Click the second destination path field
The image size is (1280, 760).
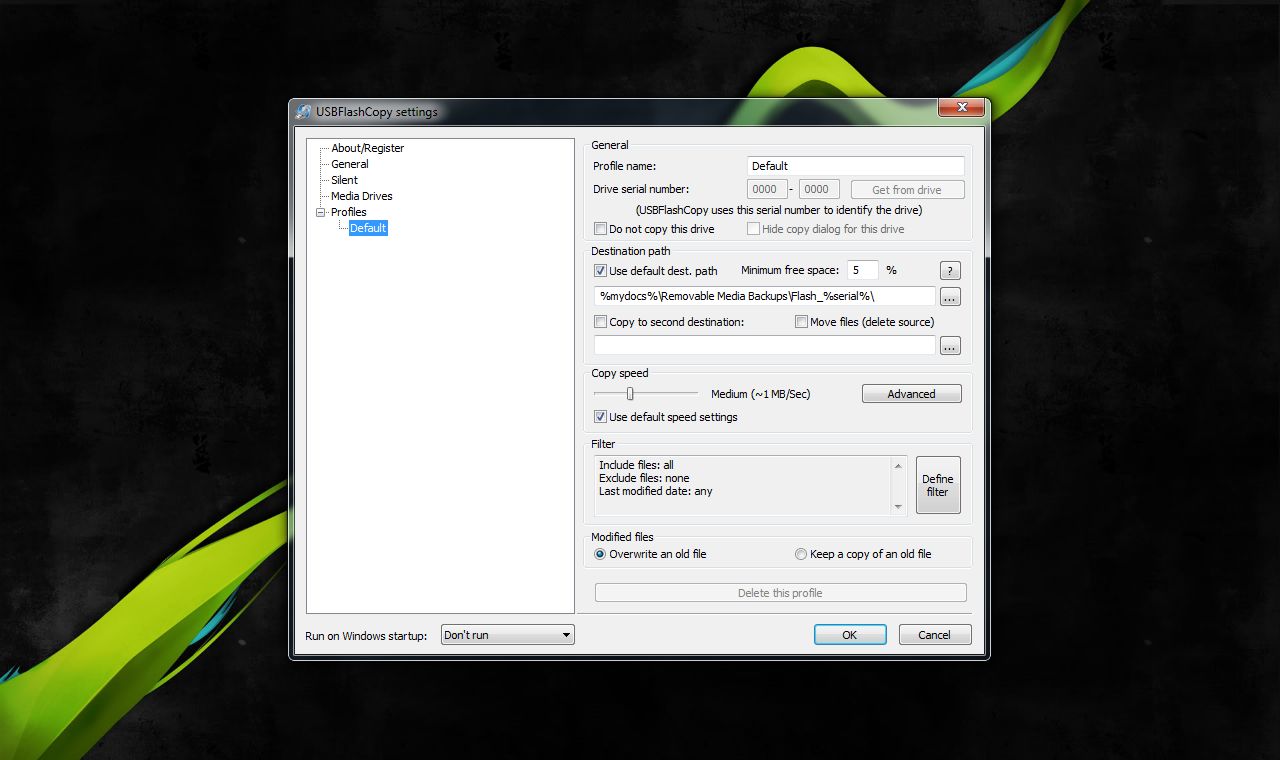pyautogui.click(x=765, y=345)
